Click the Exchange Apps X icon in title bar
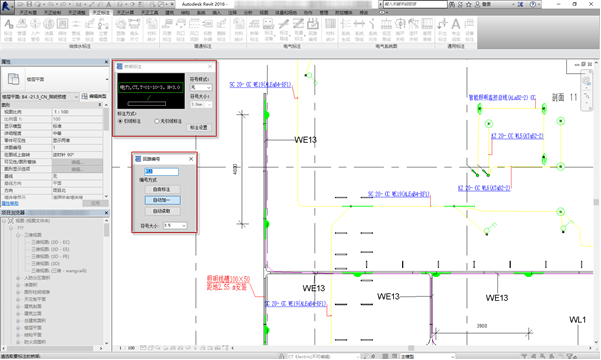The width and height of the screenshot is (601, 360). [x=520, y=4]
